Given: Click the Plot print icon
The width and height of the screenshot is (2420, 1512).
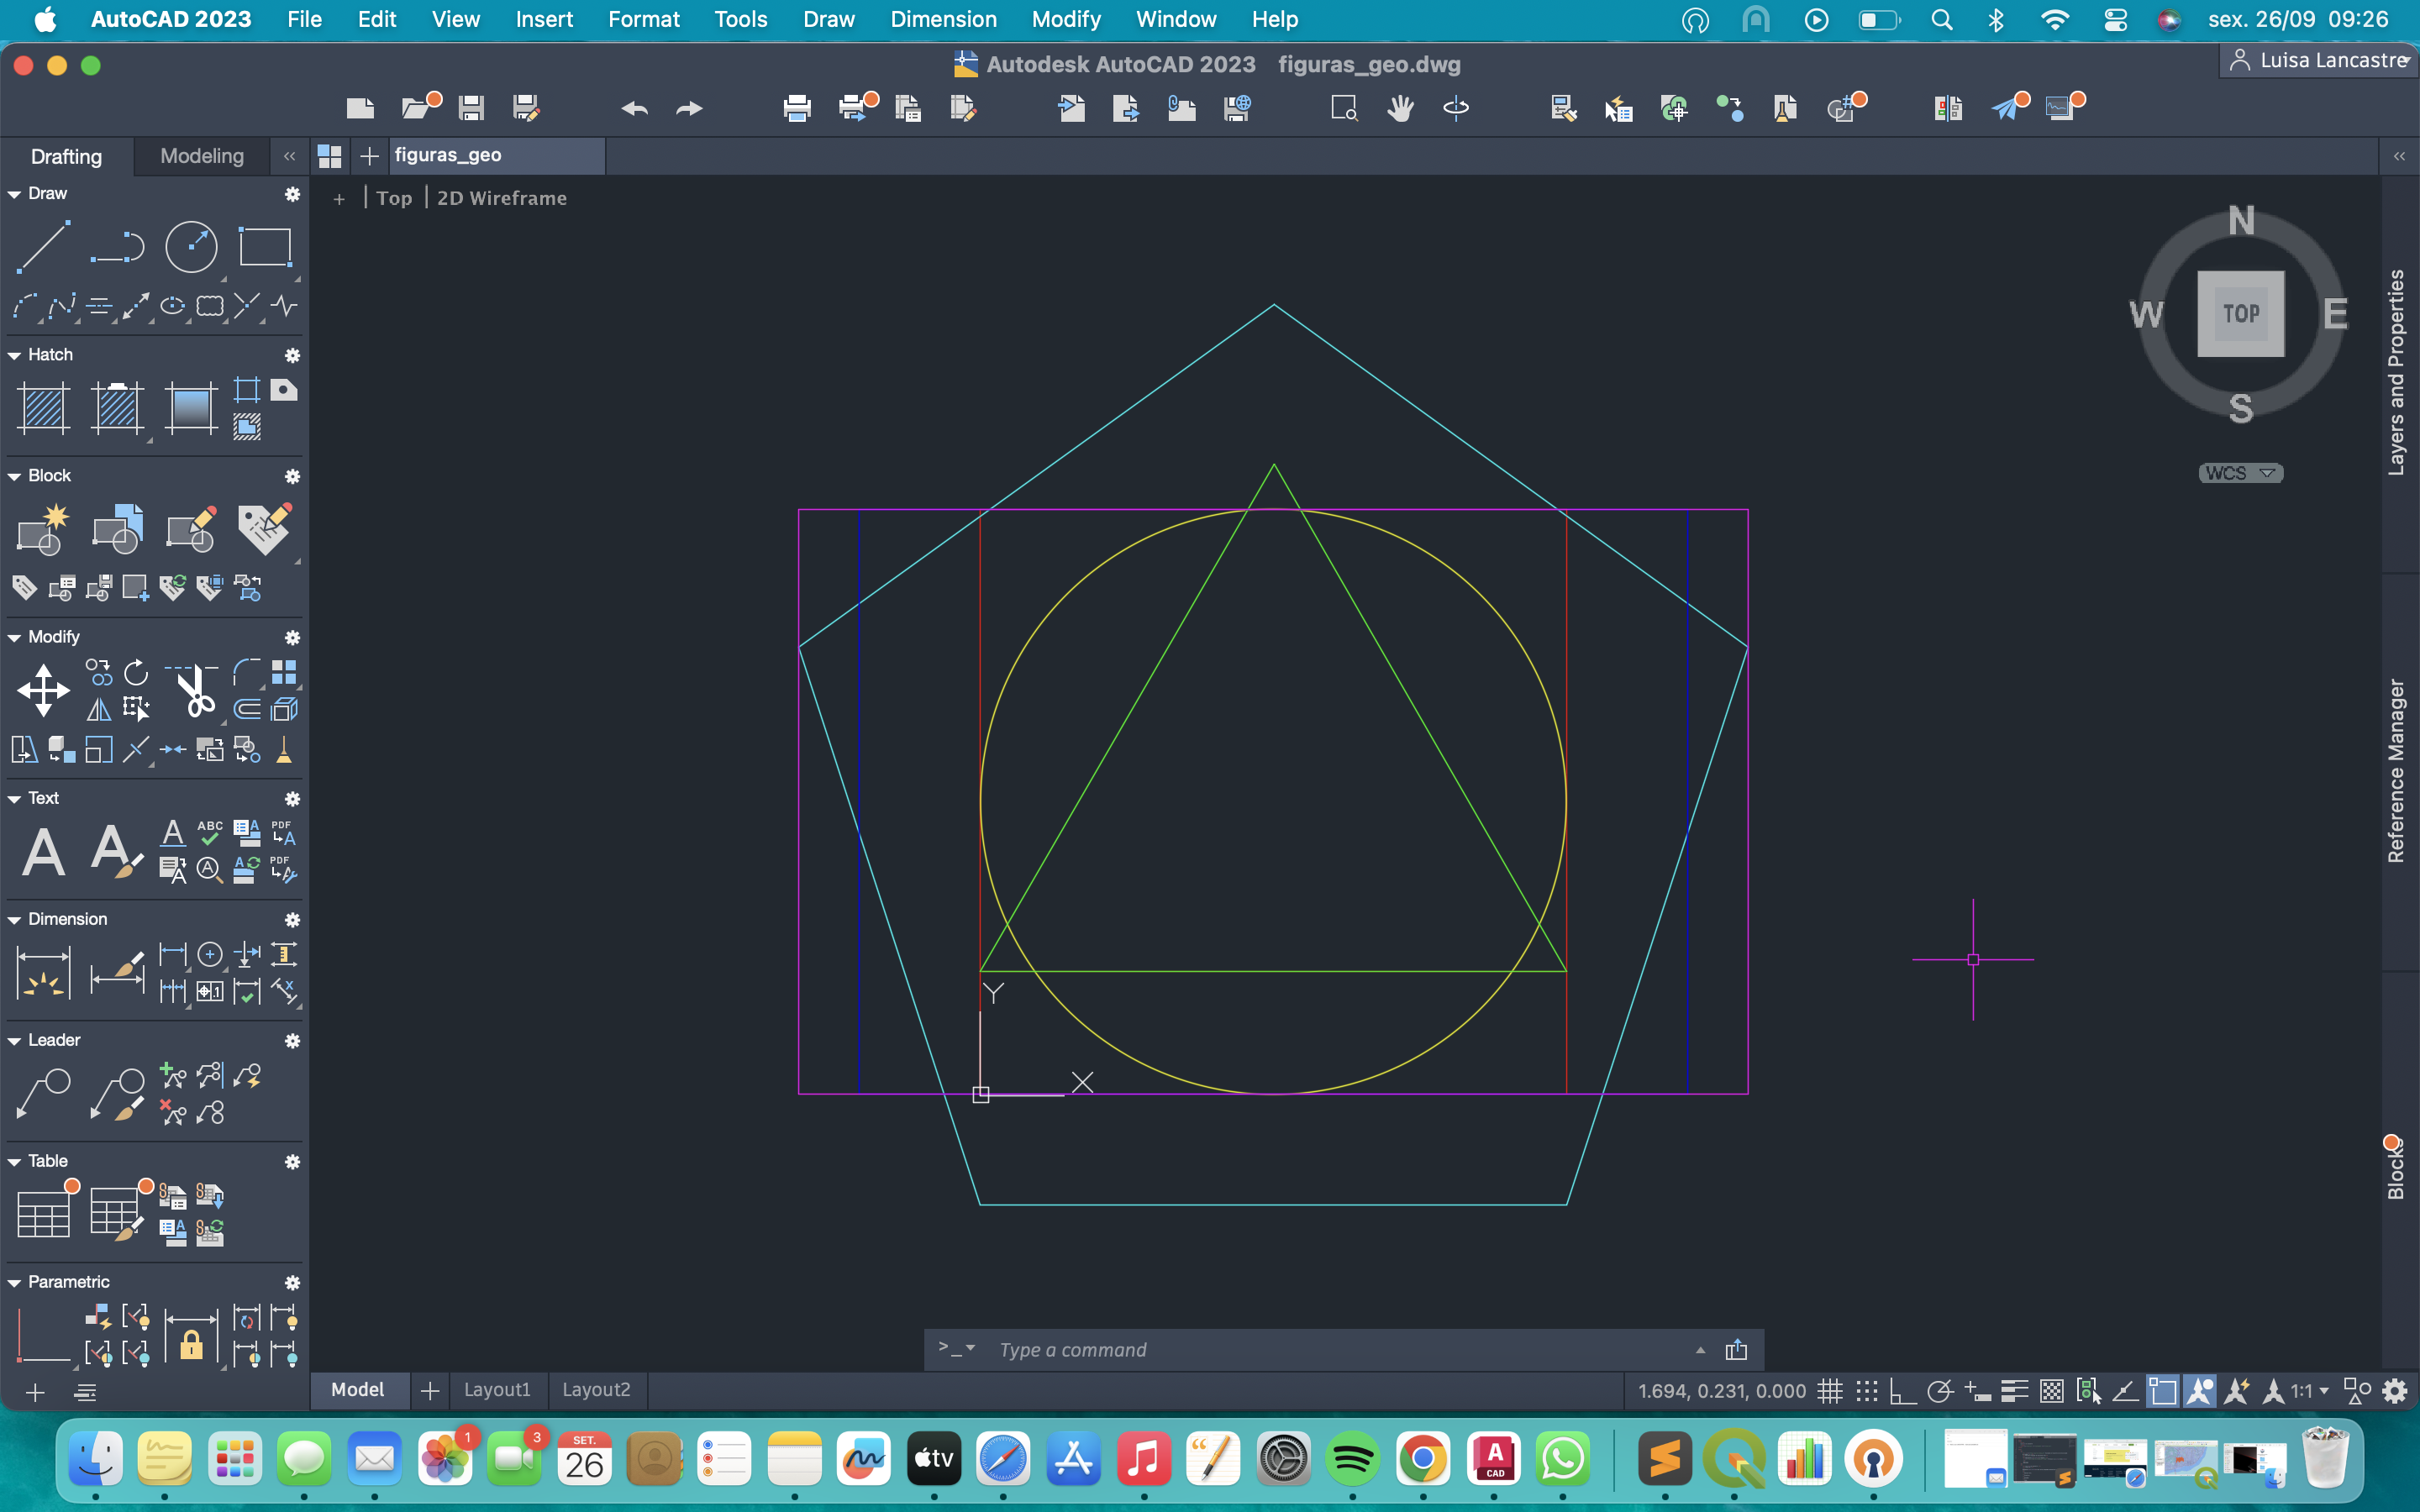Looking at the screenshot, I should pyautogui.click(x=797, y=108).
